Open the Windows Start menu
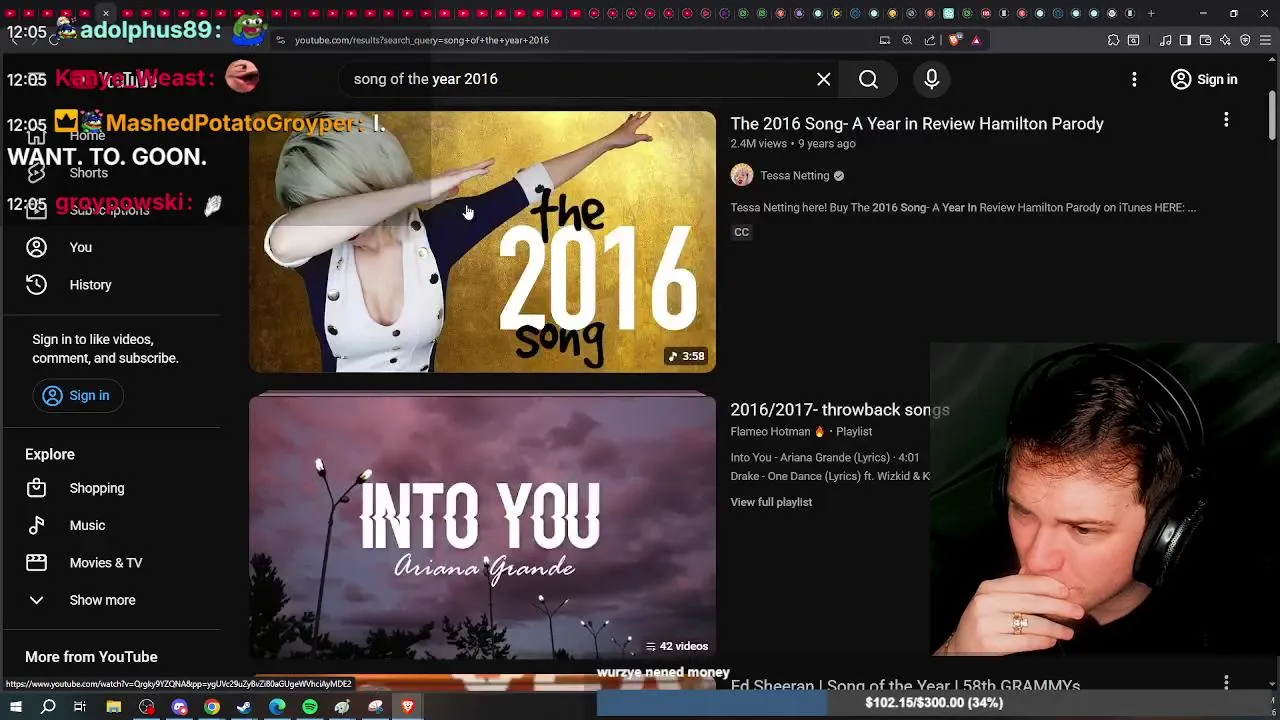 16,707
